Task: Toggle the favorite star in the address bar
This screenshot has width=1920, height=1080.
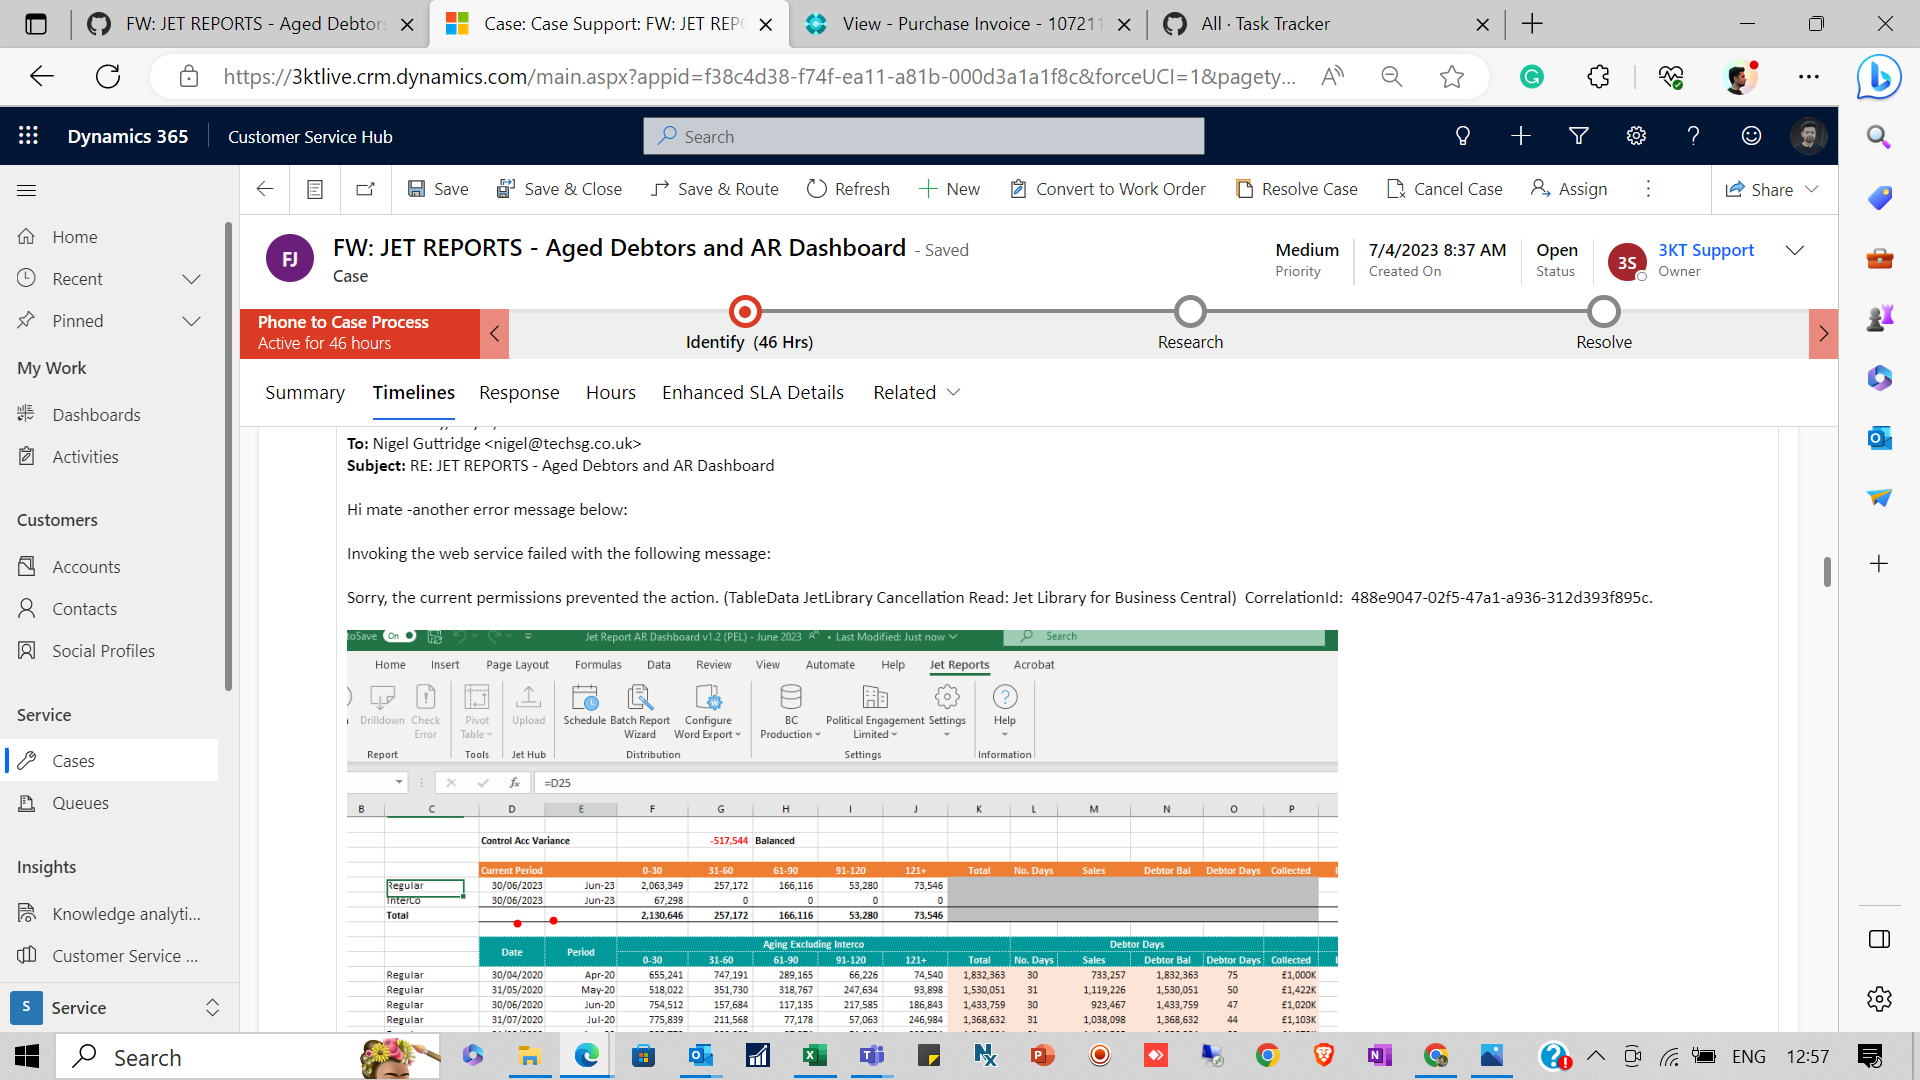Action: [x=1452, y=76]
